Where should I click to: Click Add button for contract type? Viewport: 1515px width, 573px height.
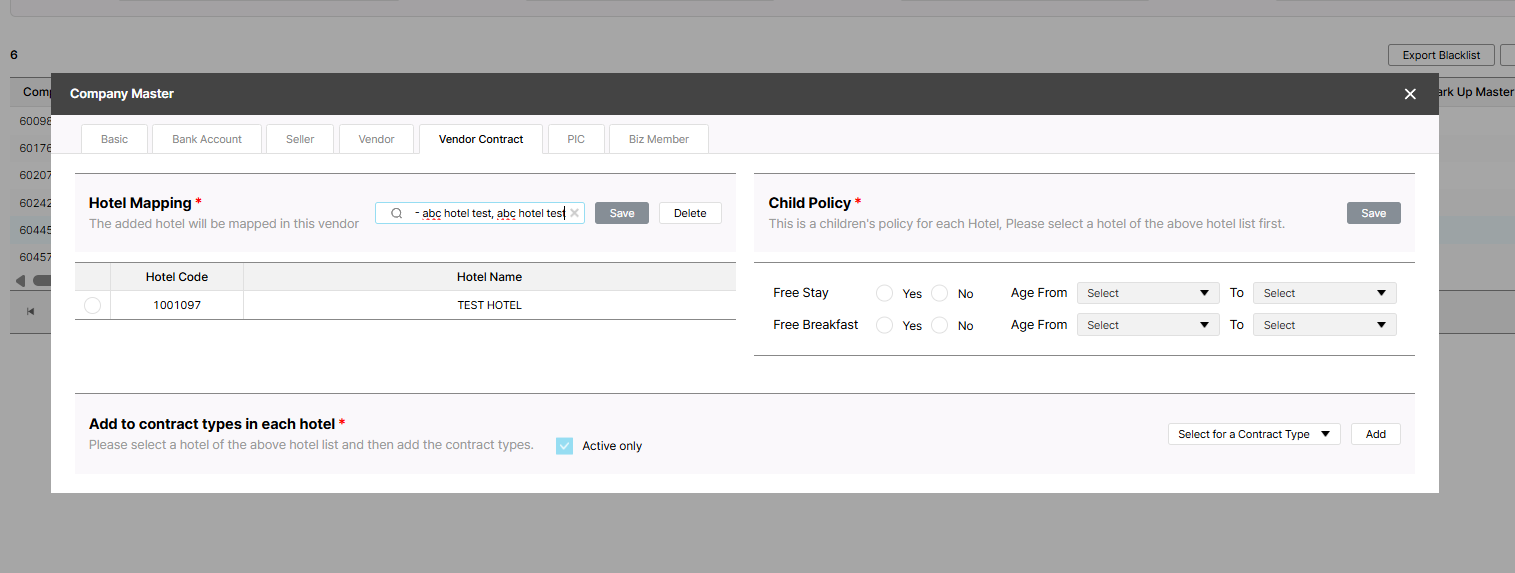(x=1375, y=434)
